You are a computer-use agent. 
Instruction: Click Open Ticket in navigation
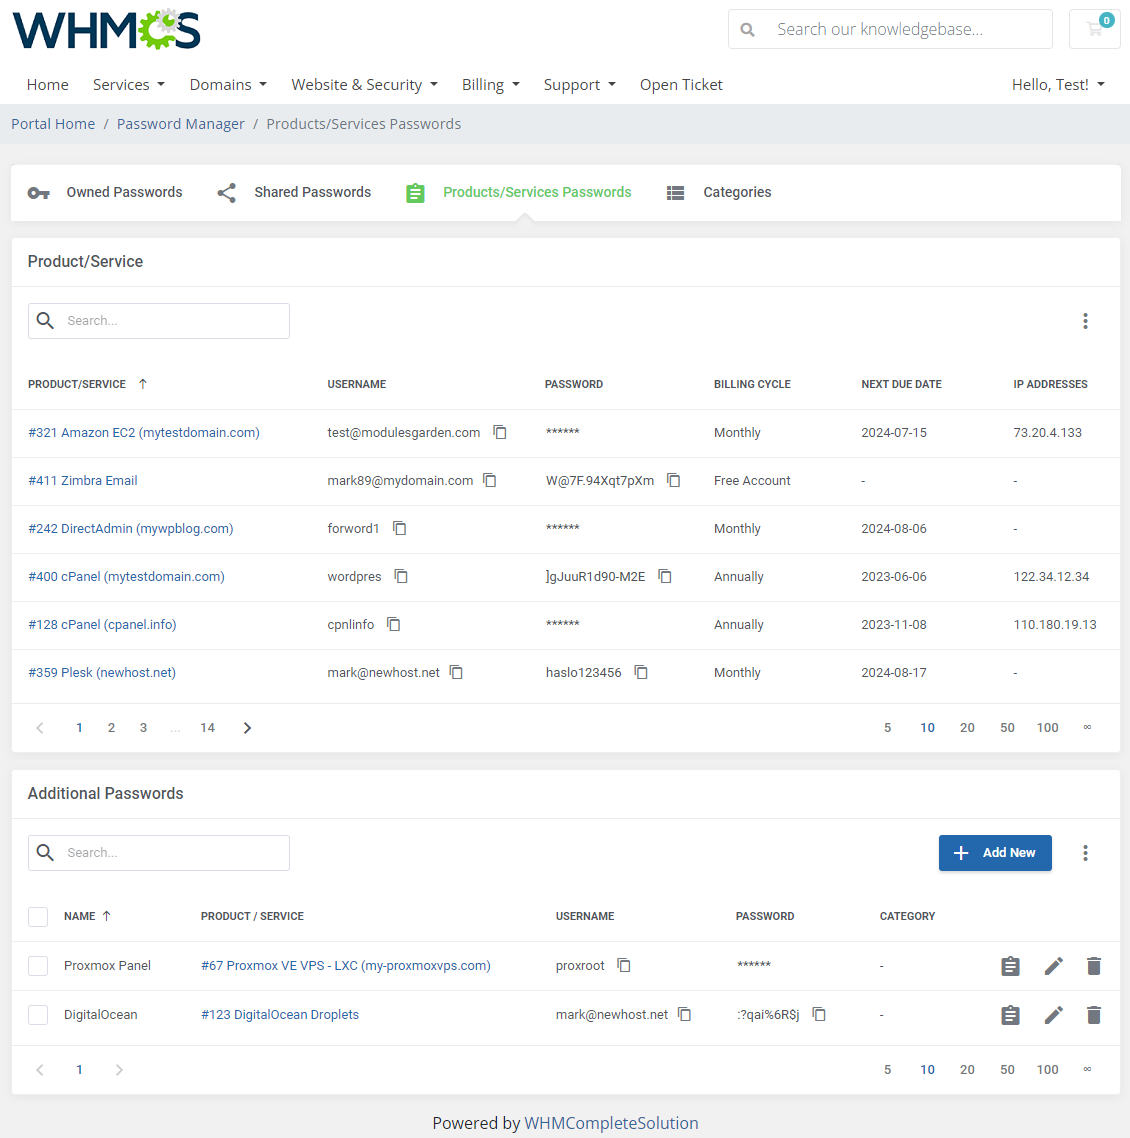tap(681, 85)
